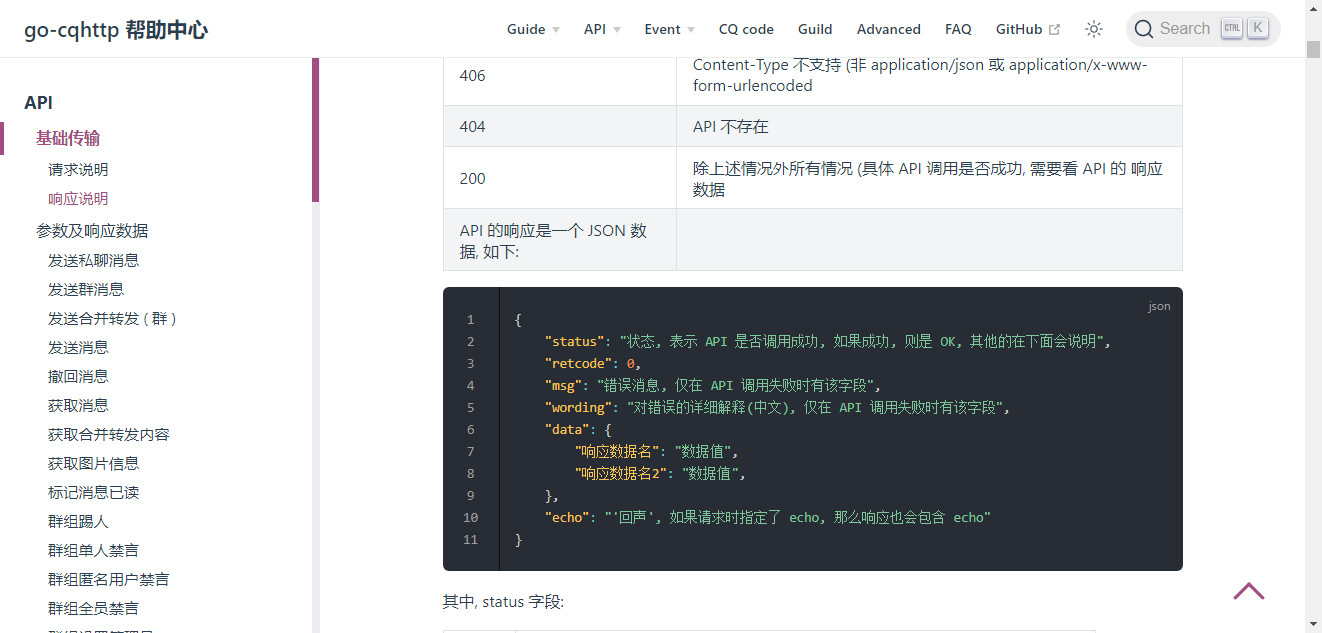Open the Advanced nav item

889,29
